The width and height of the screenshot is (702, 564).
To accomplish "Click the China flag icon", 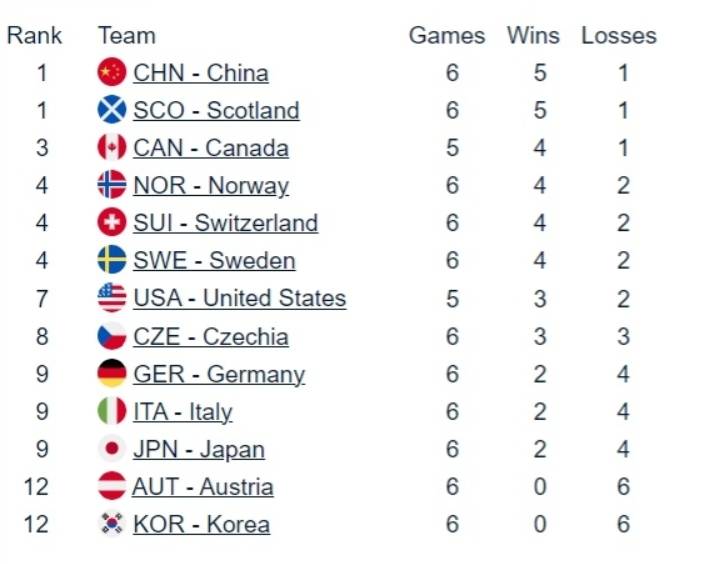I will pos(112,73).
